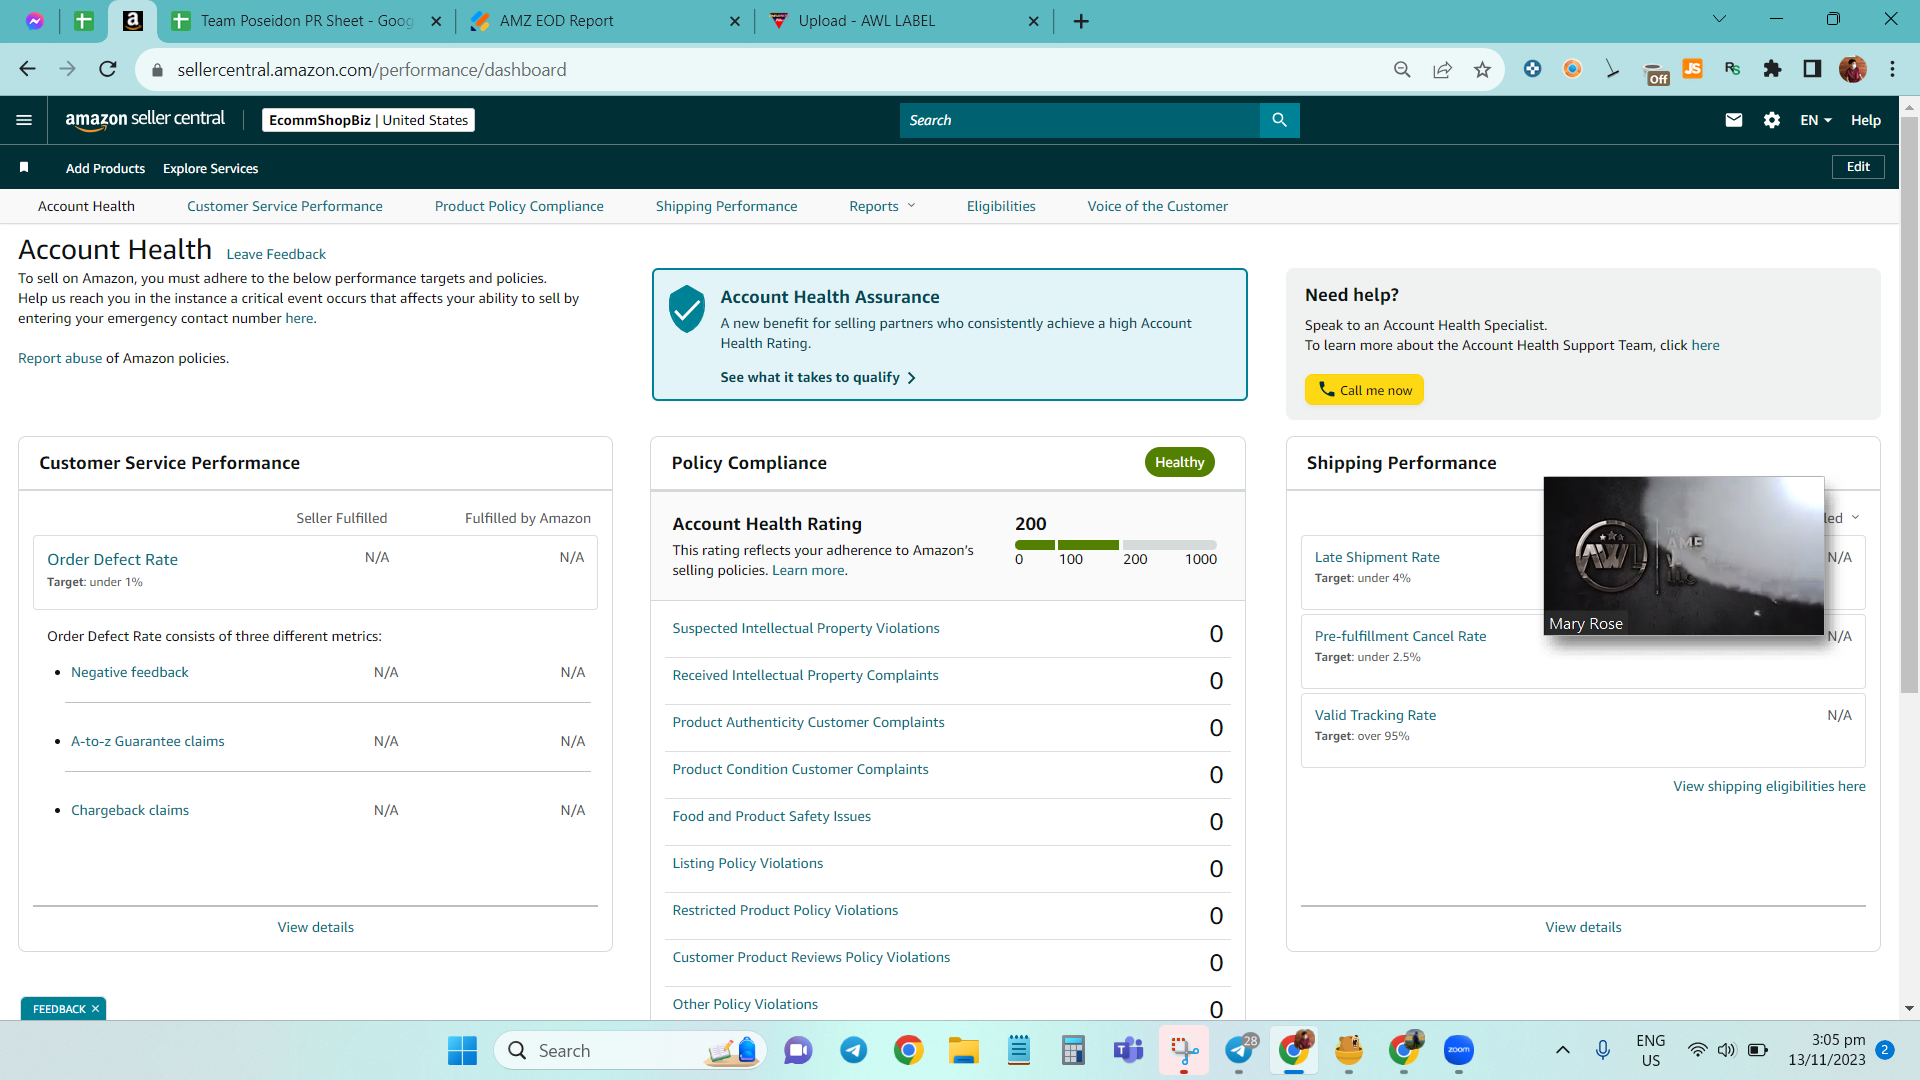Open Microsoft Teams in taskbar
1920x1080 pixels.
coord(1128,1050)
